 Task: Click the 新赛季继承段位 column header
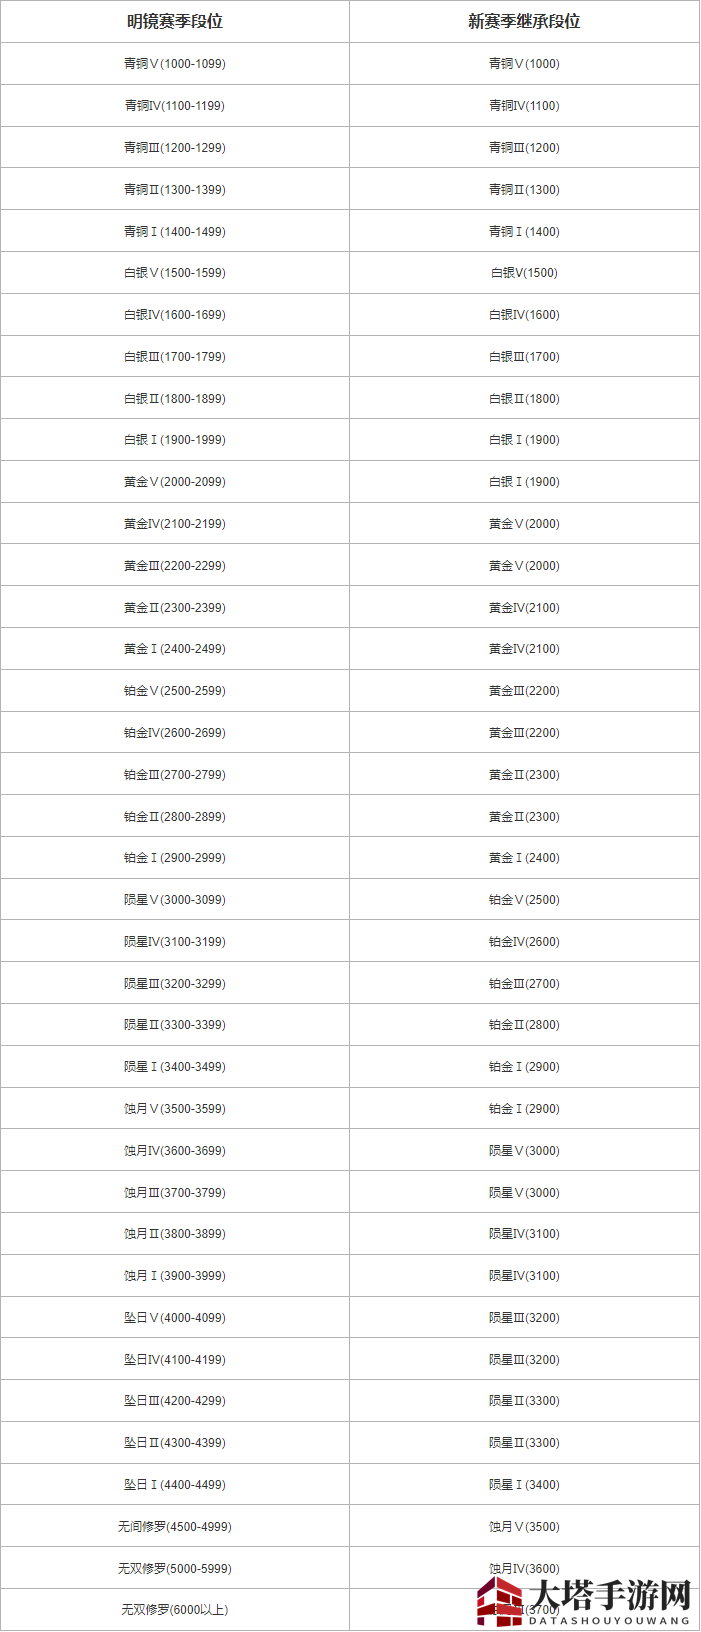pyautogui.click(x=524, y=21)
